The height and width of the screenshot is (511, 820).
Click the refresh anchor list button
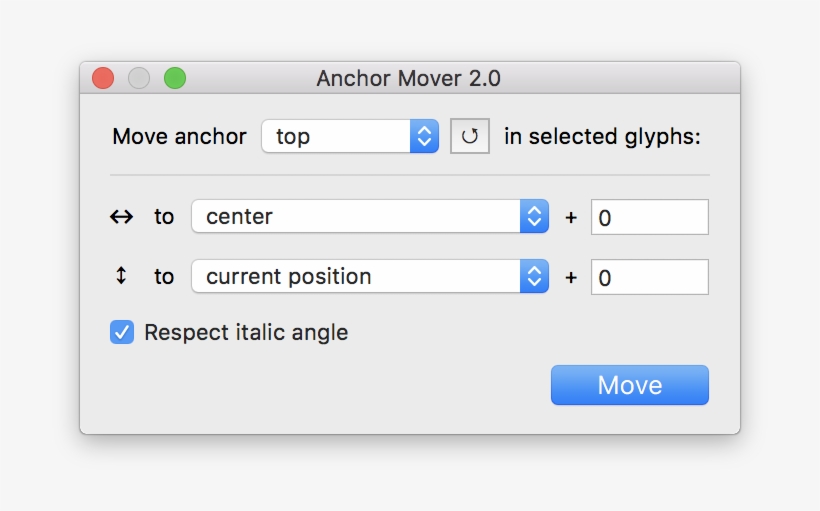coord(470,136)
